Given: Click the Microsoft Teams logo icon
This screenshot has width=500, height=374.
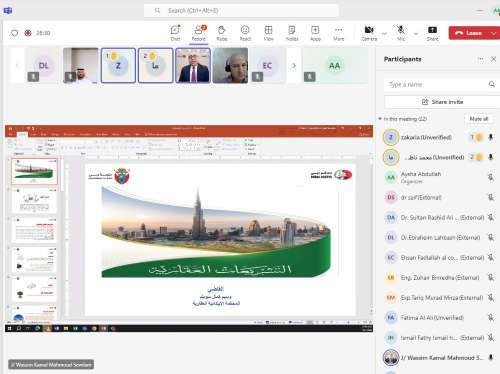Looking at the screenshot, I should [8, 10].
